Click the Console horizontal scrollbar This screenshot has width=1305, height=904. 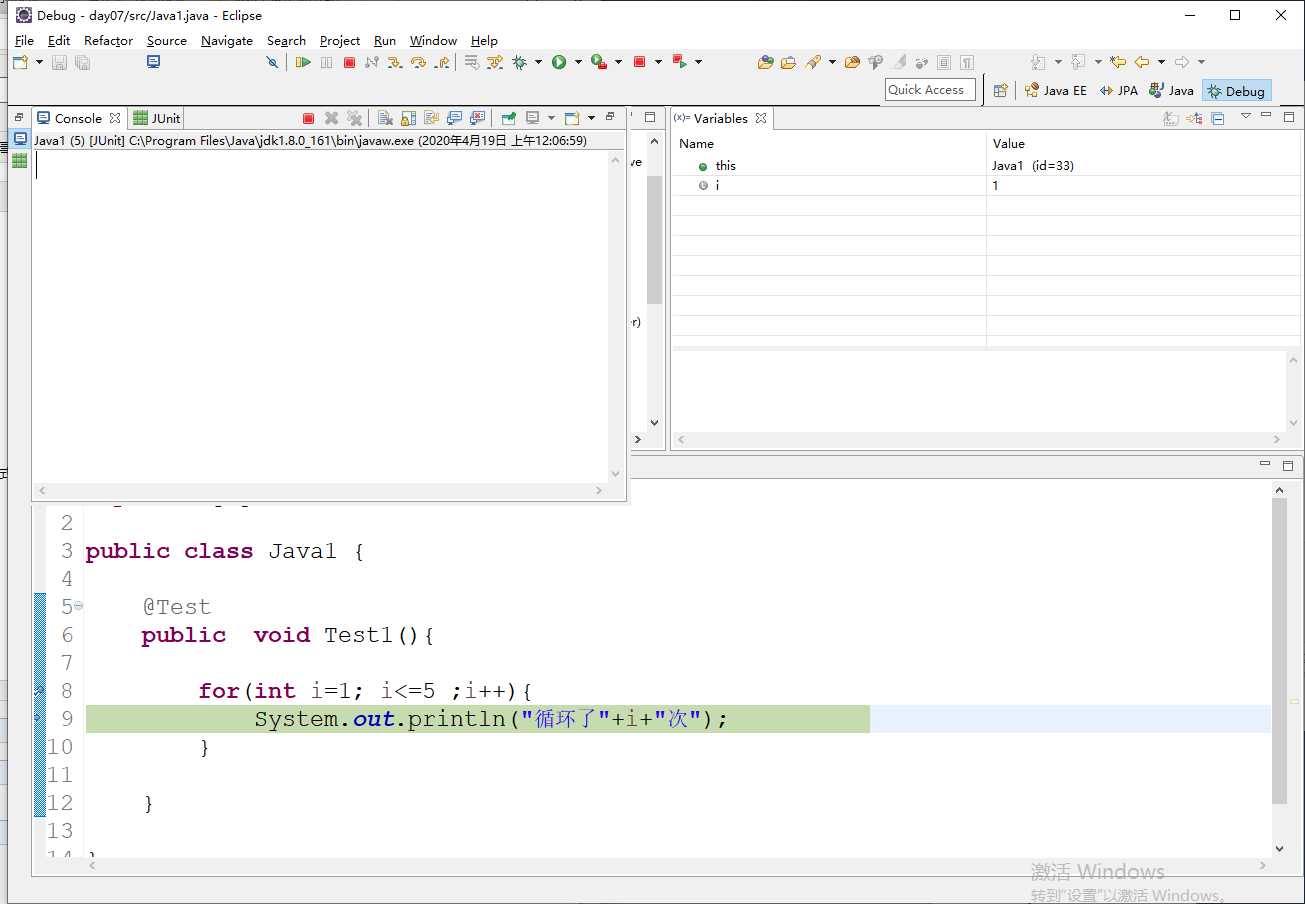pyautogui.click(x=320, y=490)
